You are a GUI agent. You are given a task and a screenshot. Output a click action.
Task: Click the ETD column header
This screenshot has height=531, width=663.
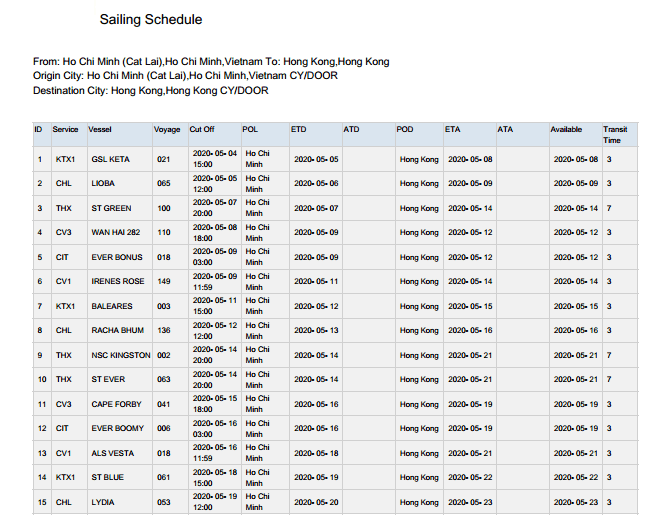(x=299, y=129)
